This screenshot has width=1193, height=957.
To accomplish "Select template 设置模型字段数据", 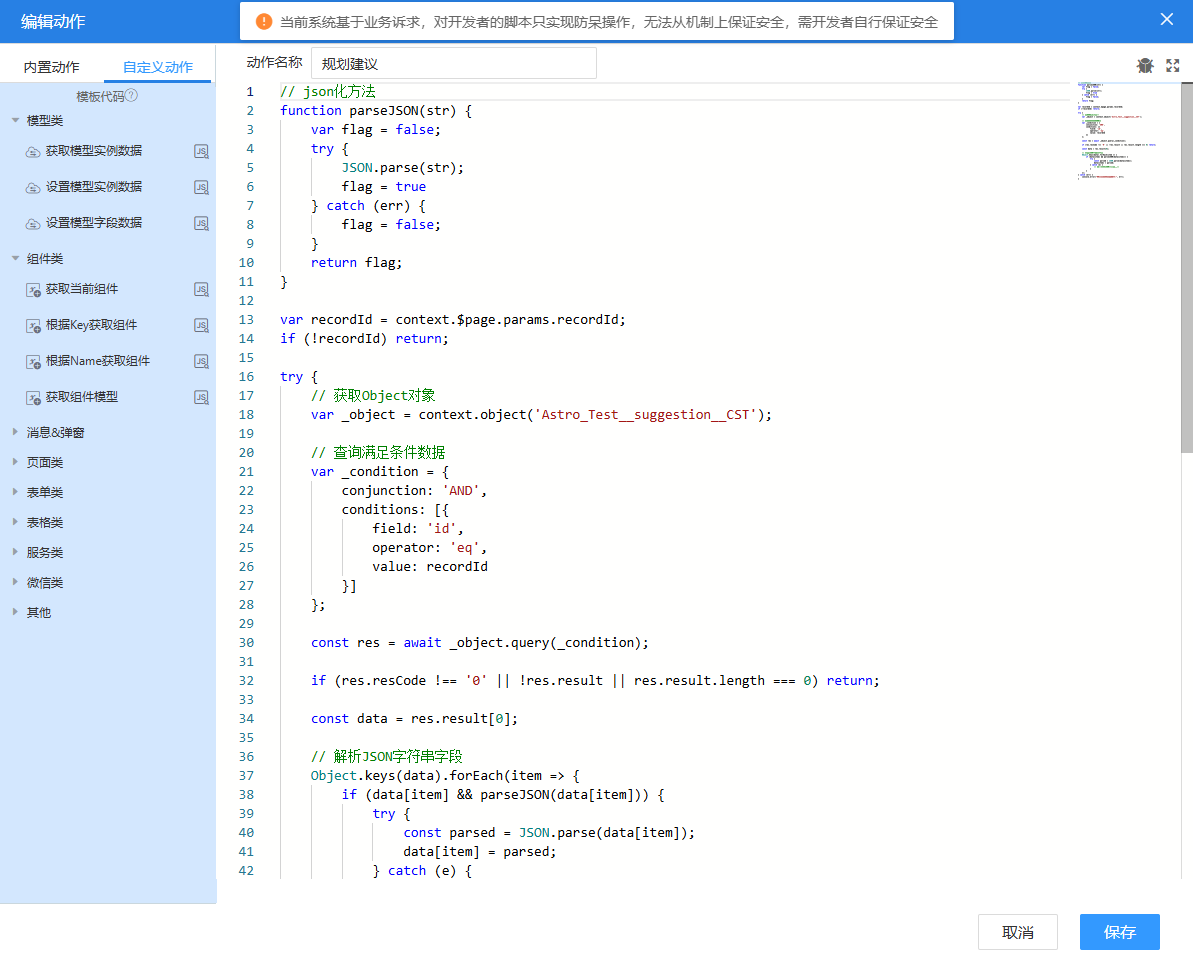I will [x=94, y=222].
